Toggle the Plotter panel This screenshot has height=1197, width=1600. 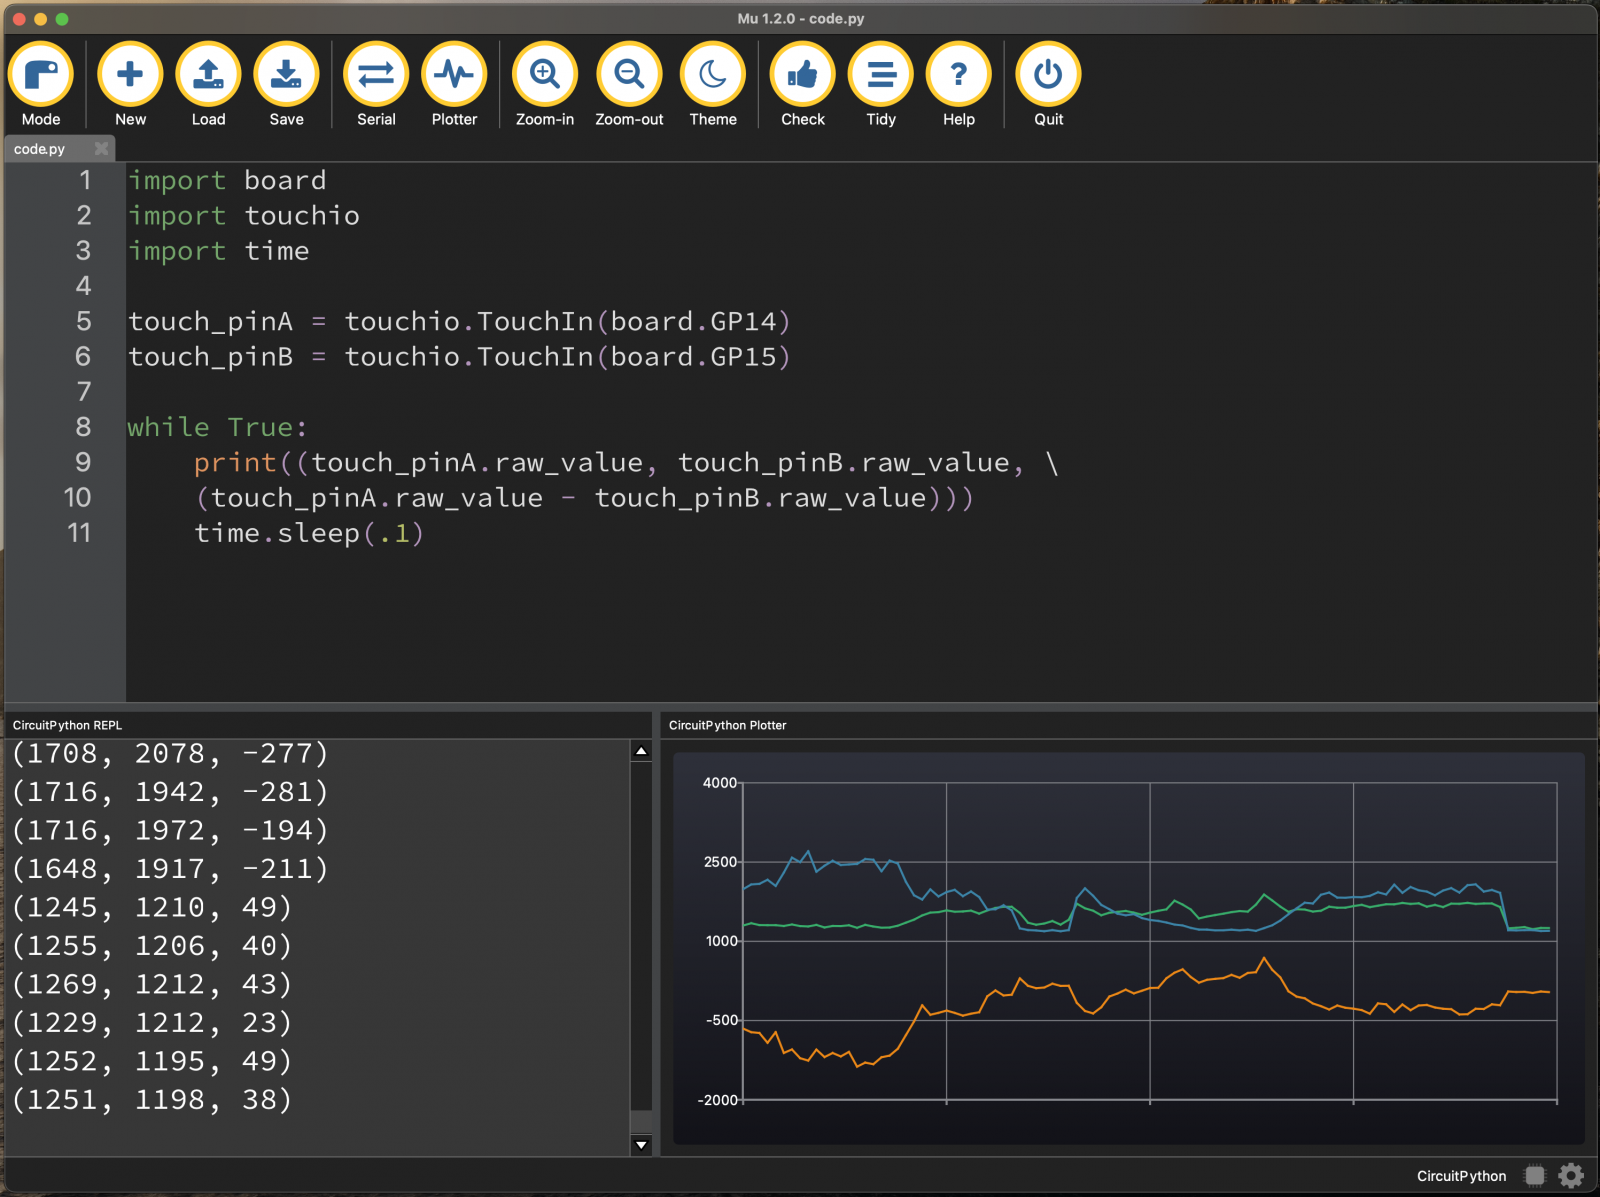454,76
